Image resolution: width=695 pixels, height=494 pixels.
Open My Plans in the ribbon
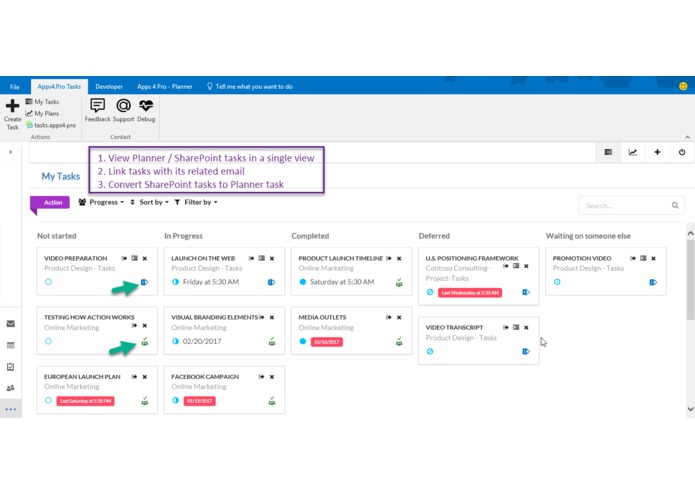point(42,113)
